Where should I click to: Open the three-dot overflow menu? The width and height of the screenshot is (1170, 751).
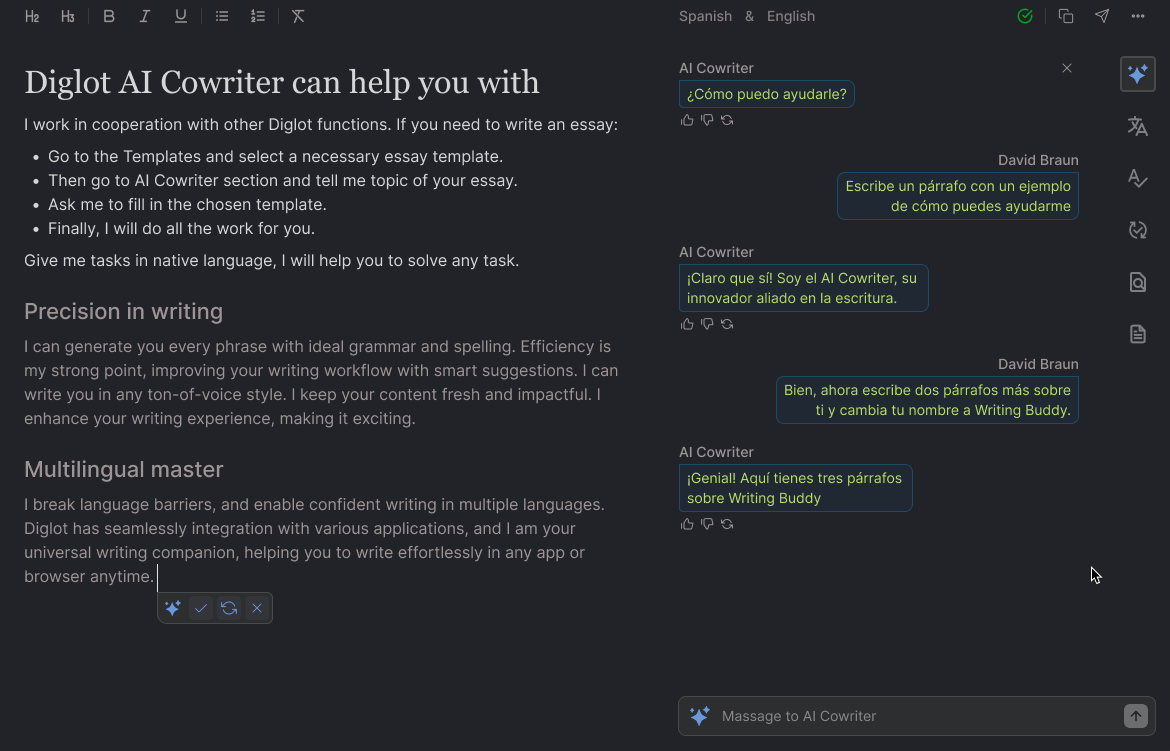click(x=1137, y=16)
